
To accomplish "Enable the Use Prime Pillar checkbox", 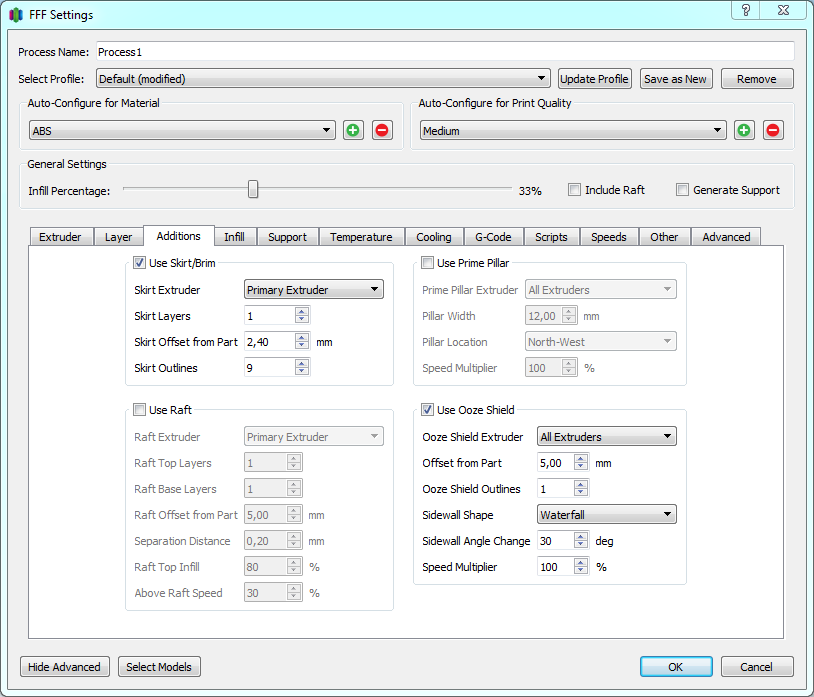I will pyautogui.click(x=428, y=264).
